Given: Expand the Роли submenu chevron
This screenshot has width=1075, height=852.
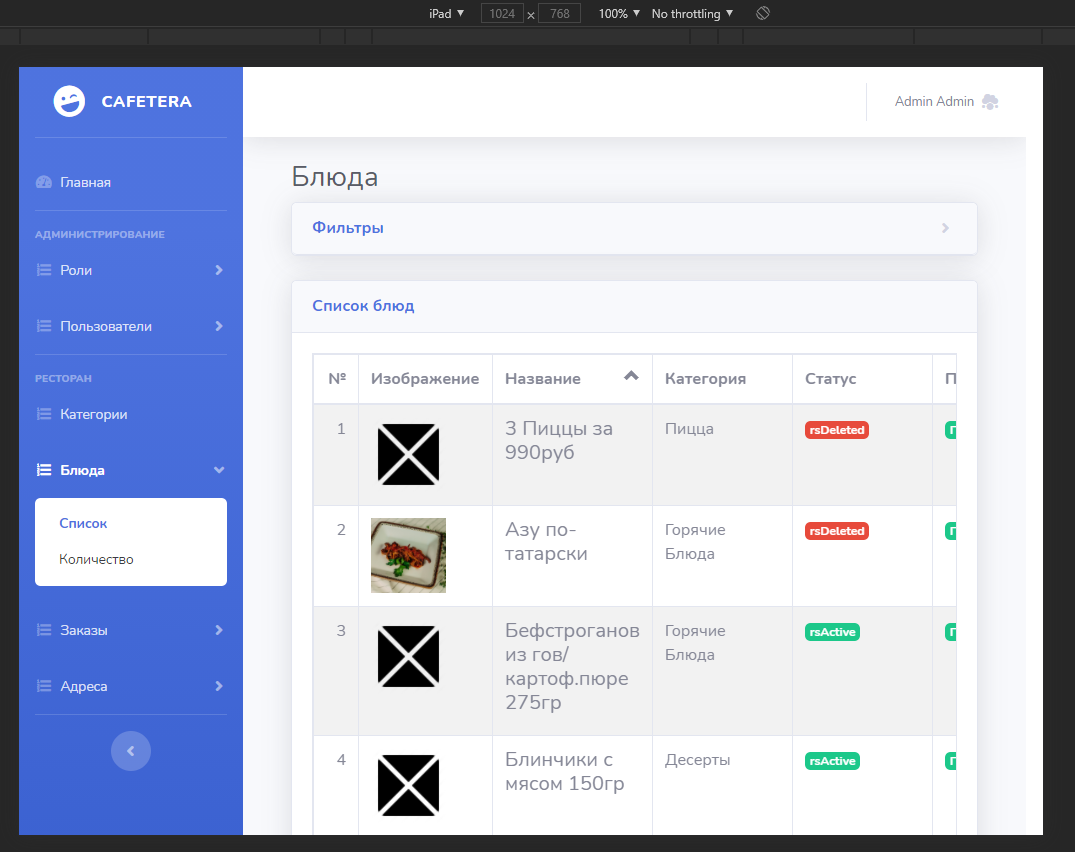Looking at the screenshot, I should pos(218,270).
